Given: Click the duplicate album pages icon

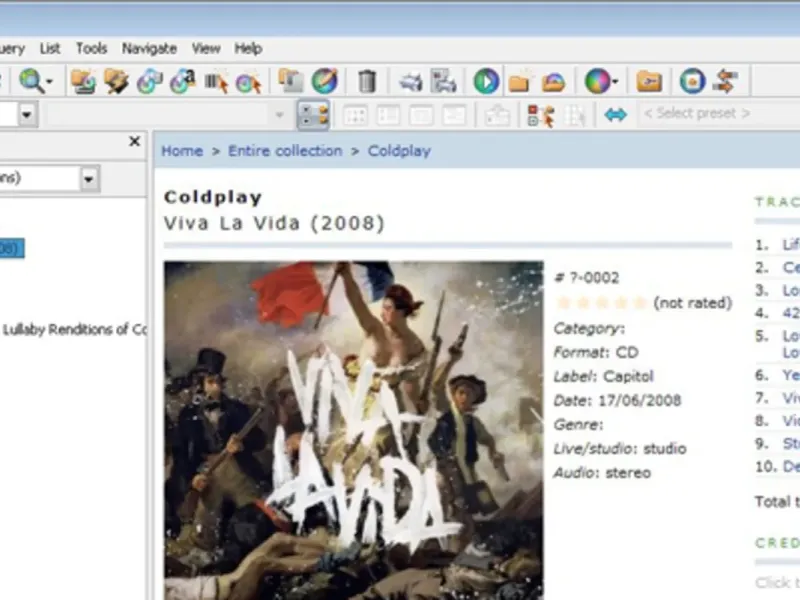Looking at the screenshot, I should point(290,82).
